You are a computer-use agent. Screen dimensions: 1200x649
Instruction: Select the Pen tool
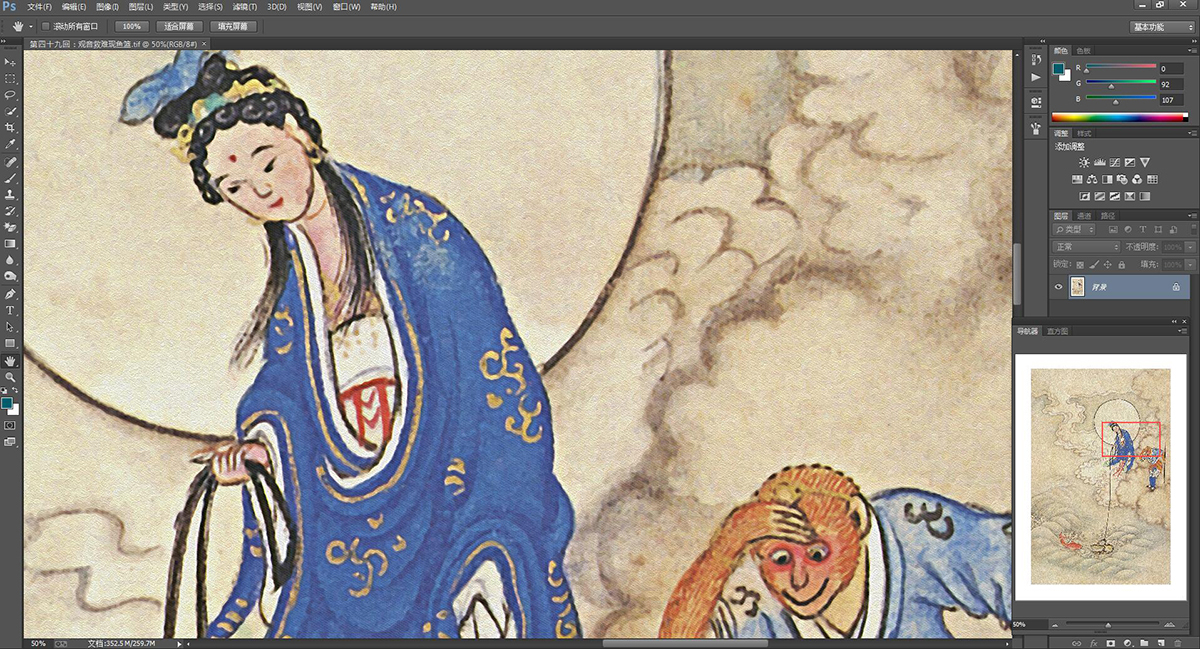(11, 294)
